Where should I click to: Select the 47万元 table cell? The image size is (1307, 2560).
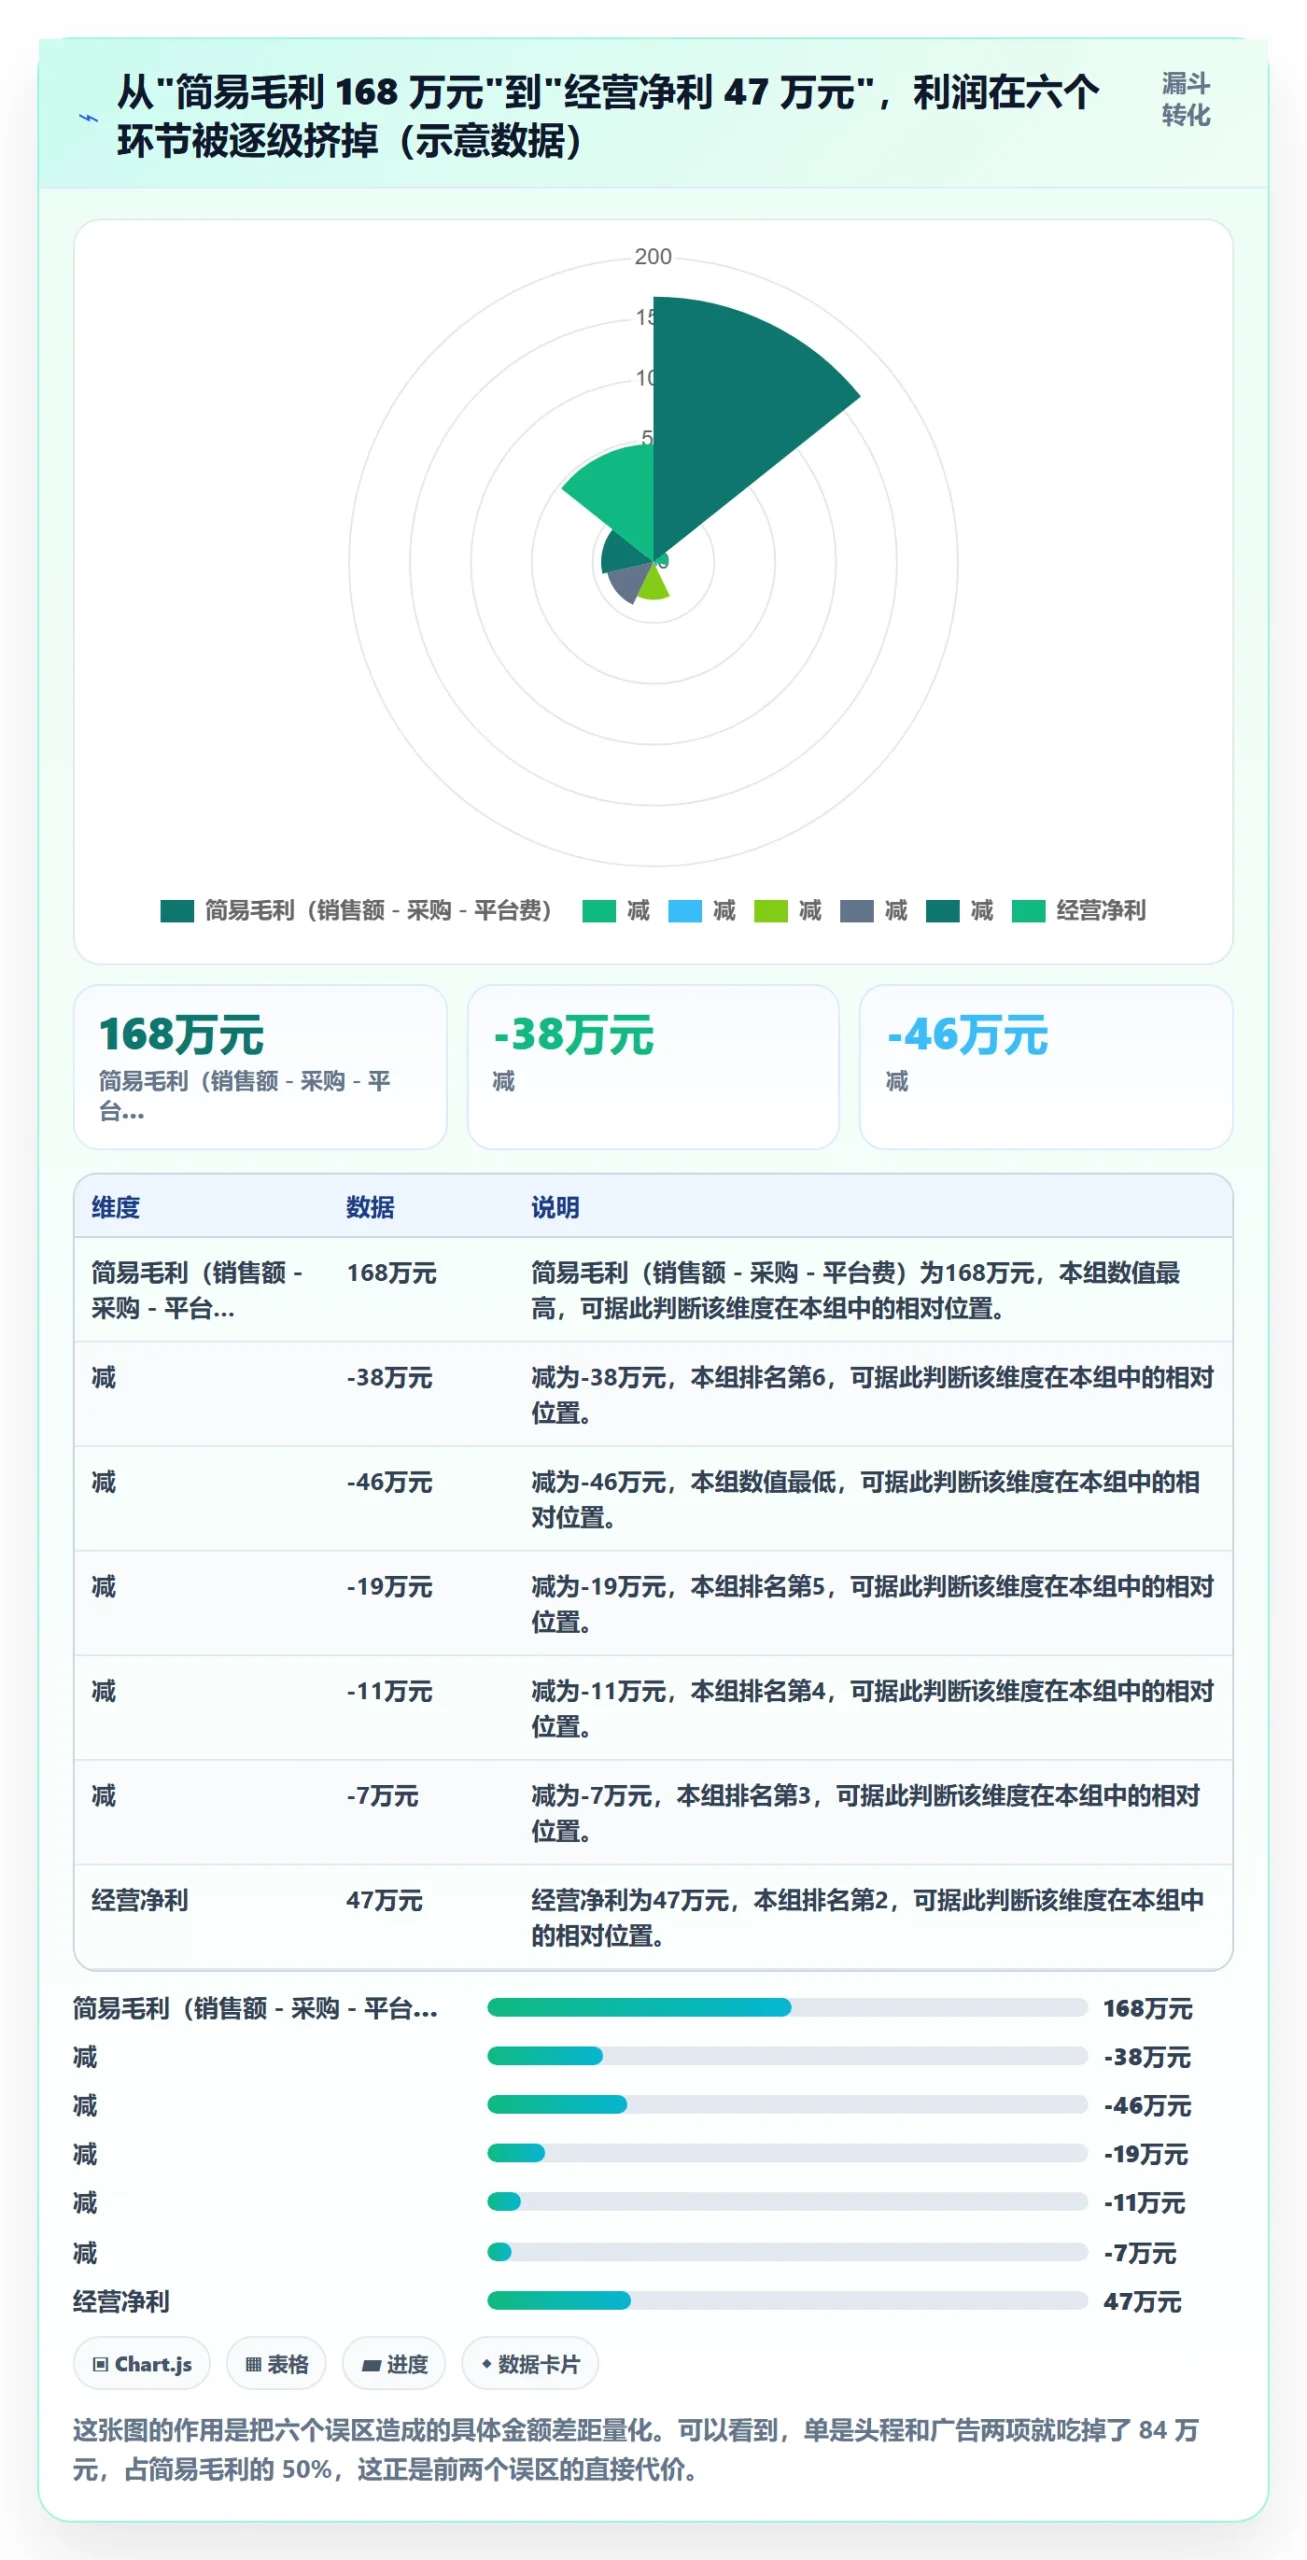point(384,1901)
